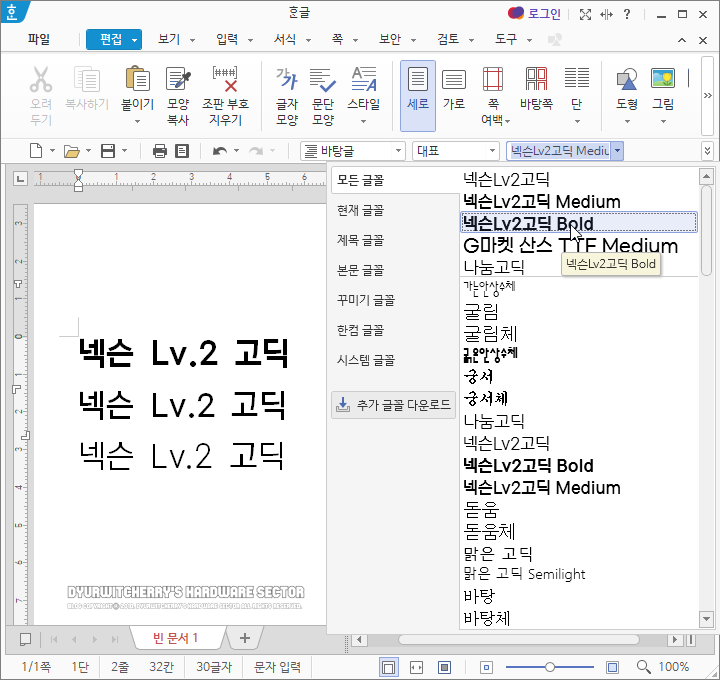Click the Print icon
This screenshot has height=680, width=720.
[159, 151]
